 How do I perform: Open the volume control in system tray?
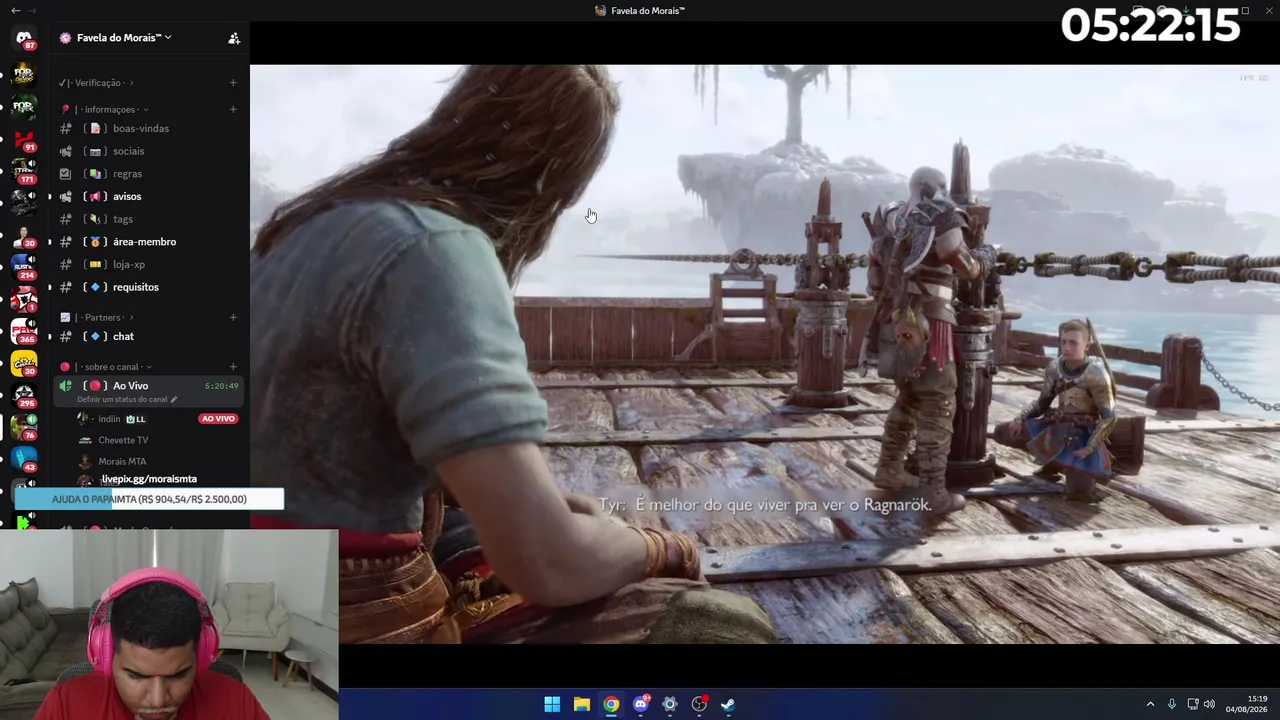point(1209,704)
